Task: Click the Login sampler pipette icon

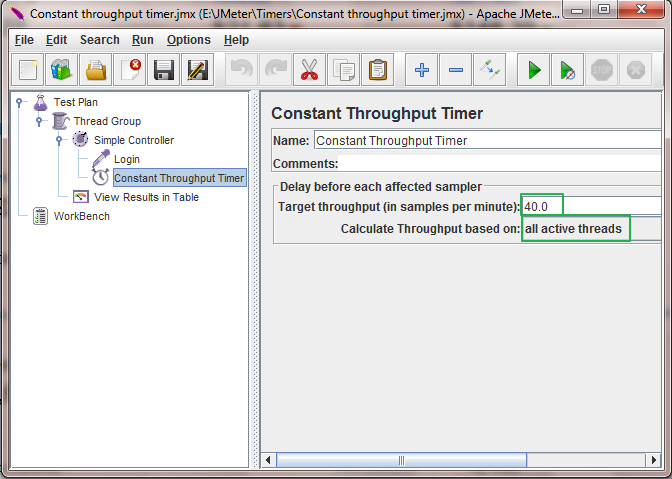Action: [x=101, y=159]
